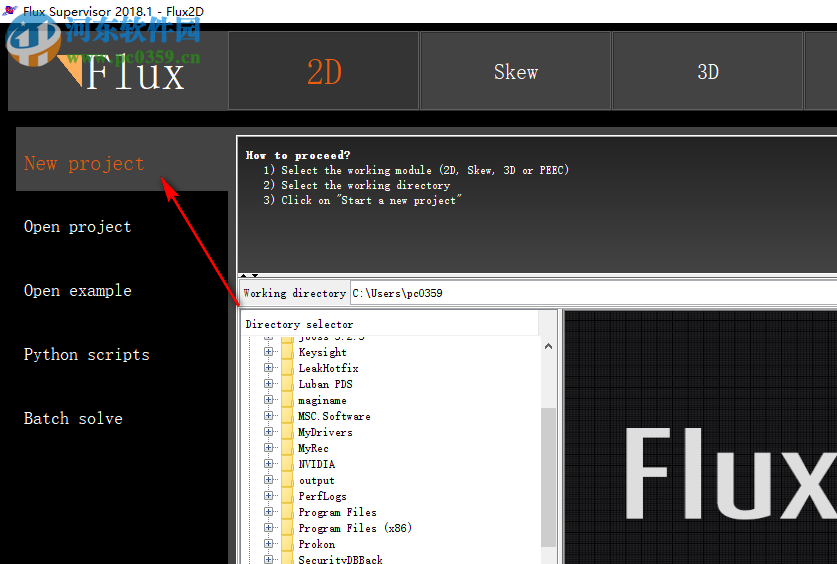Viewport: 837px width, 564px height.
Task: Select the 2D module tab
Action: pos(323,71)
